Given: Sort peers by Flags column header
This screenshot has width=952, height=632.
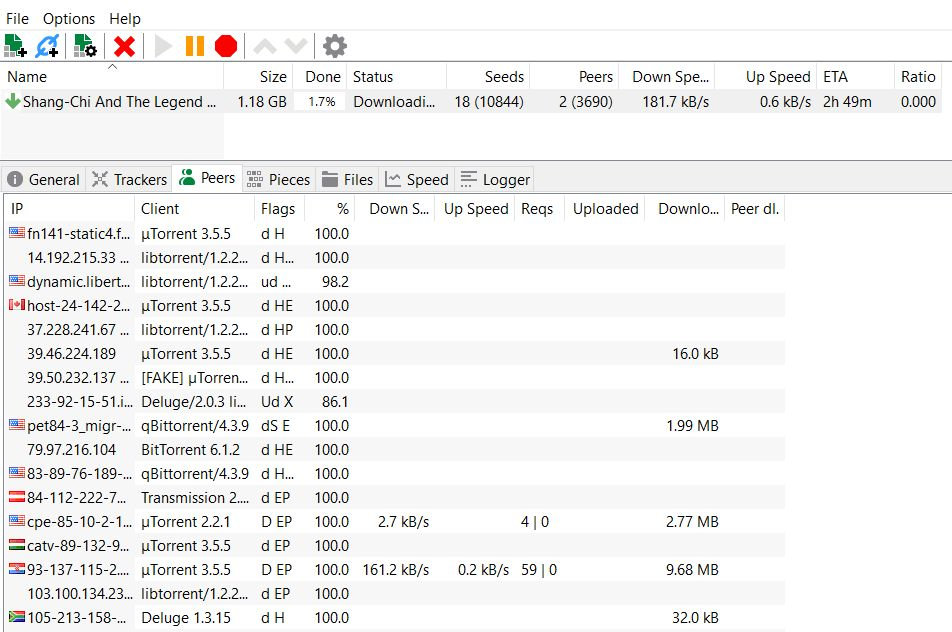Looking at the screenshot, I should click(278, 209).
